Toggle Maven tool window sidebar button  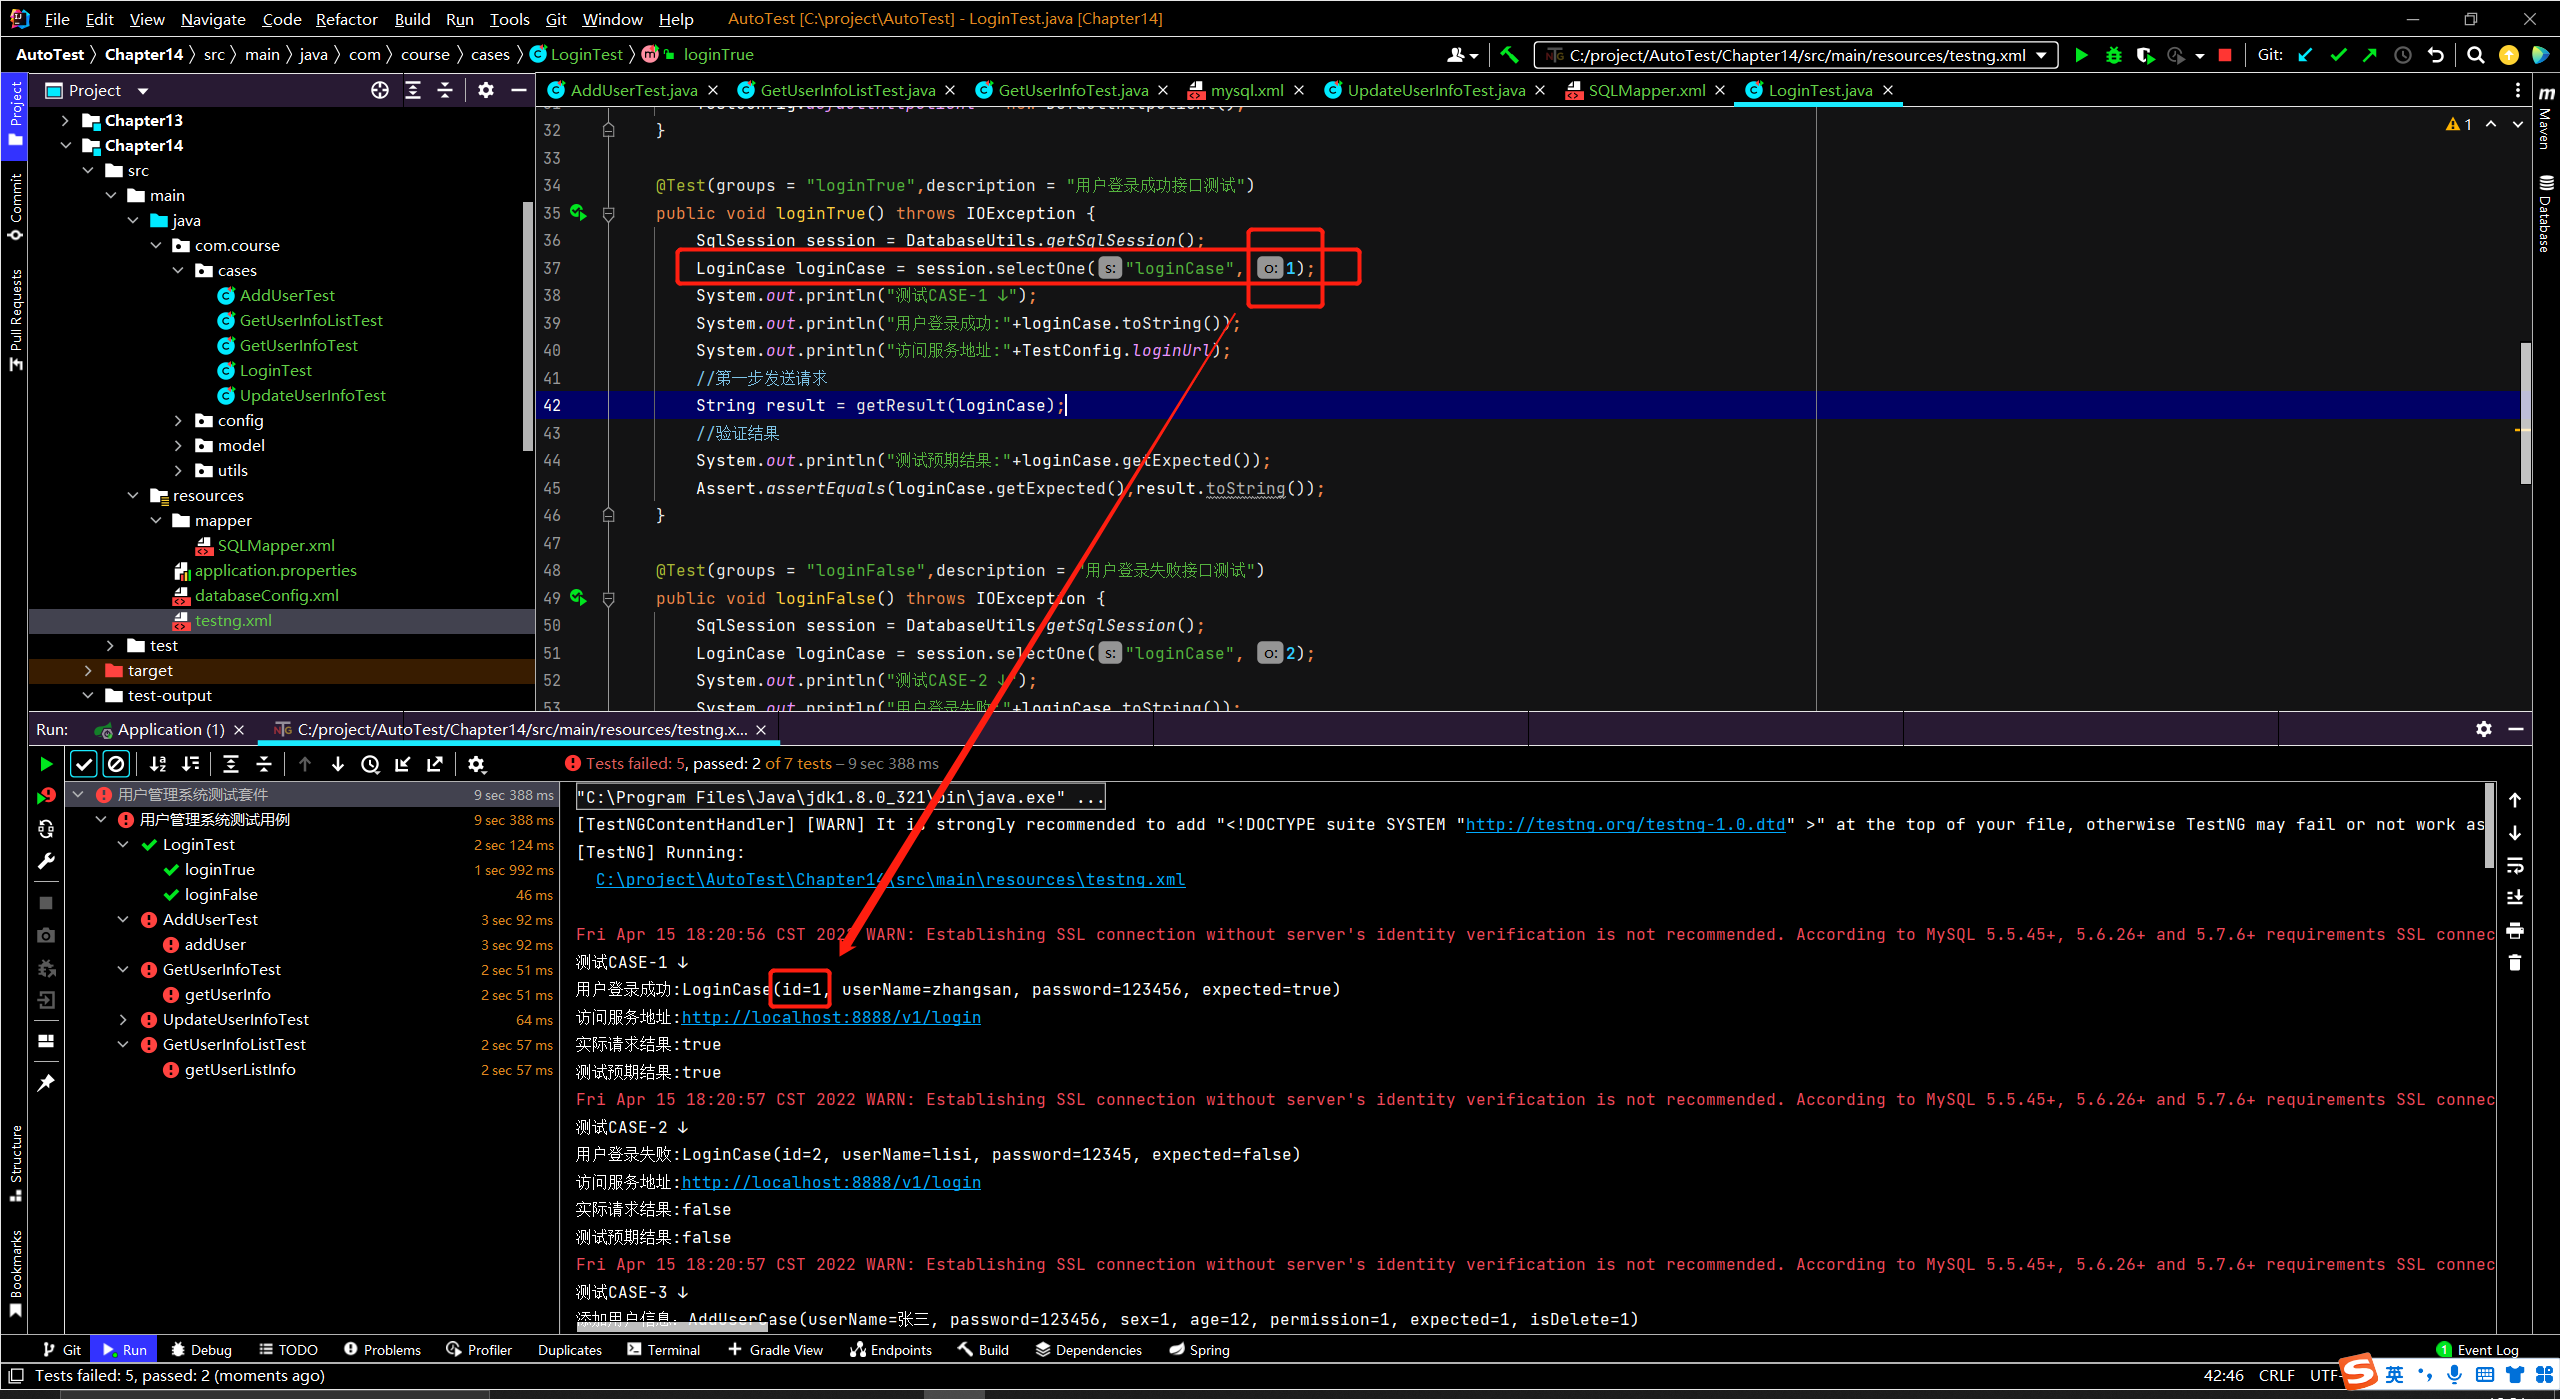pyautogui.click(x=2546, y=118)
